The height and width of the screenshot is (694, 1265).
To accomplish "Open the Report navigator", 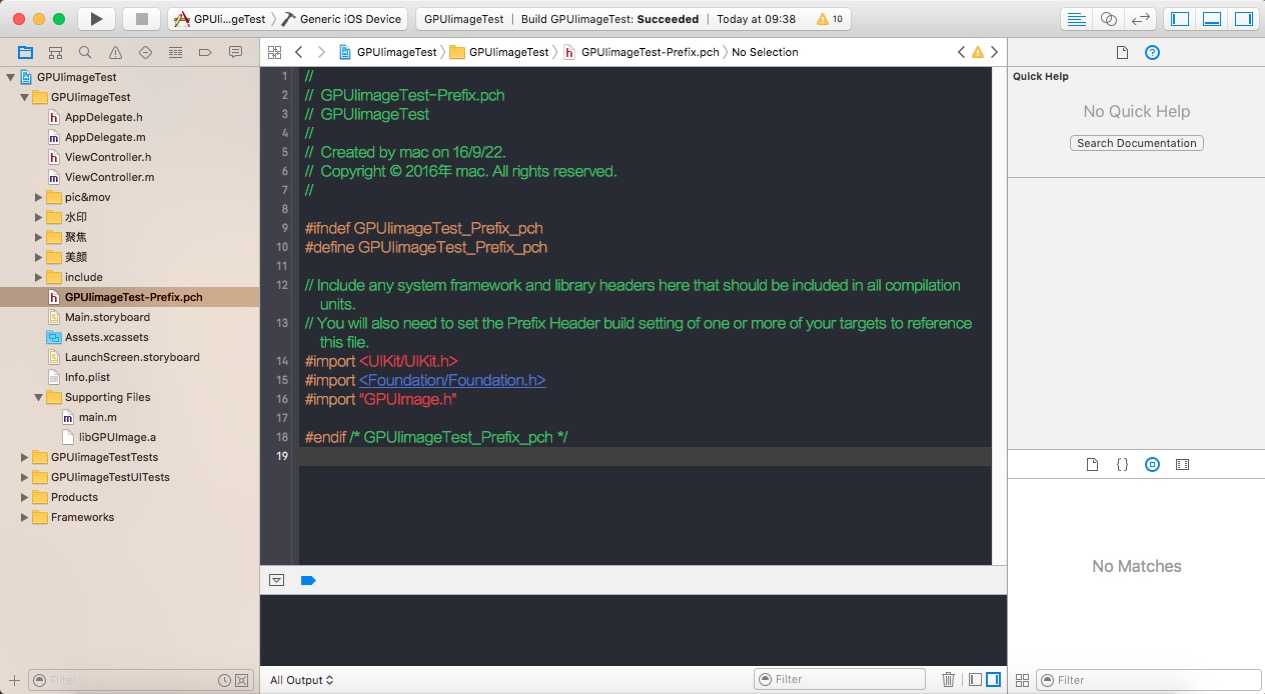I will [x=235, y=52].
